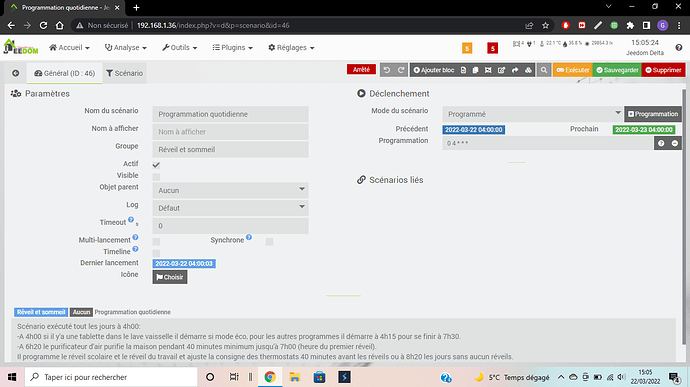Screen dimensions: 690x387
Task: Toggle the Multi-lancement checkbox
Action: tap(156, 242)
